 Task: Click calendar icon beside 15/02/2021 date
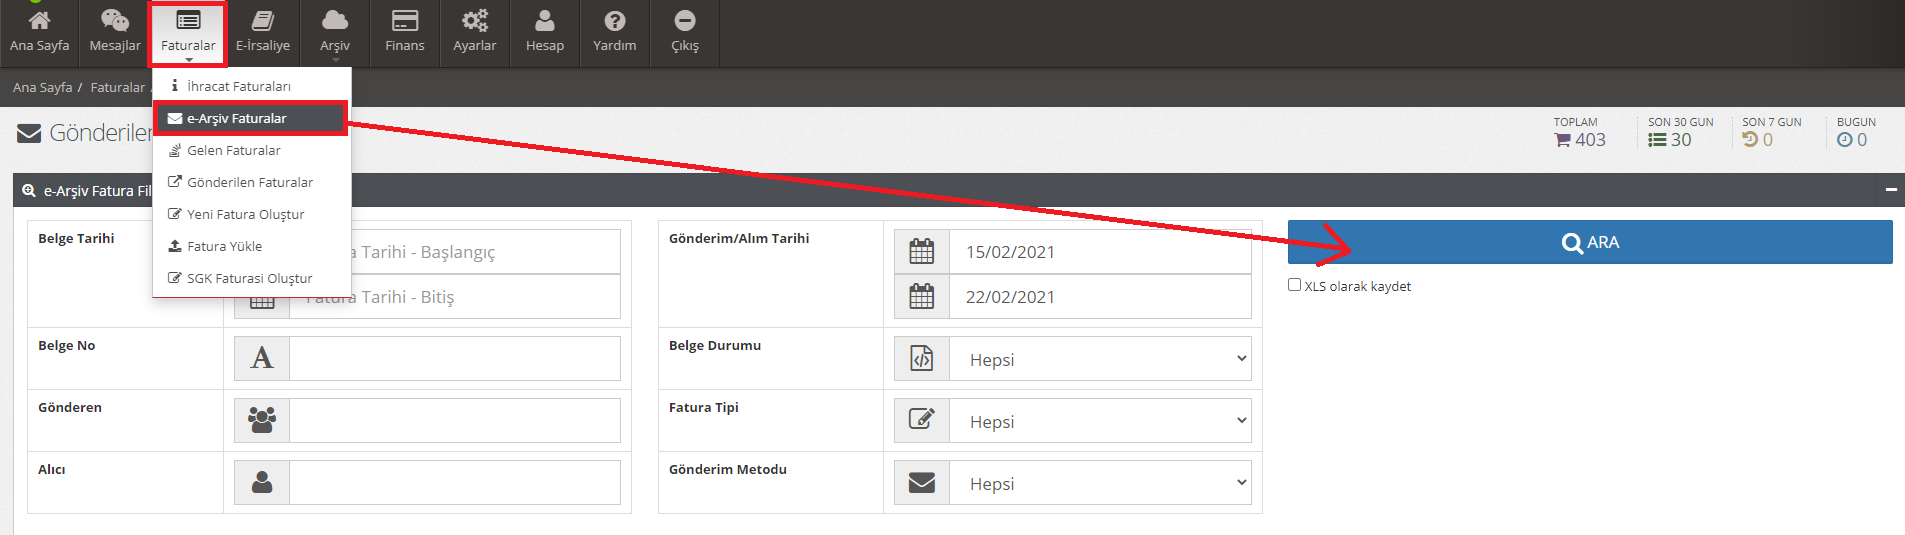(x=921, y=252)
